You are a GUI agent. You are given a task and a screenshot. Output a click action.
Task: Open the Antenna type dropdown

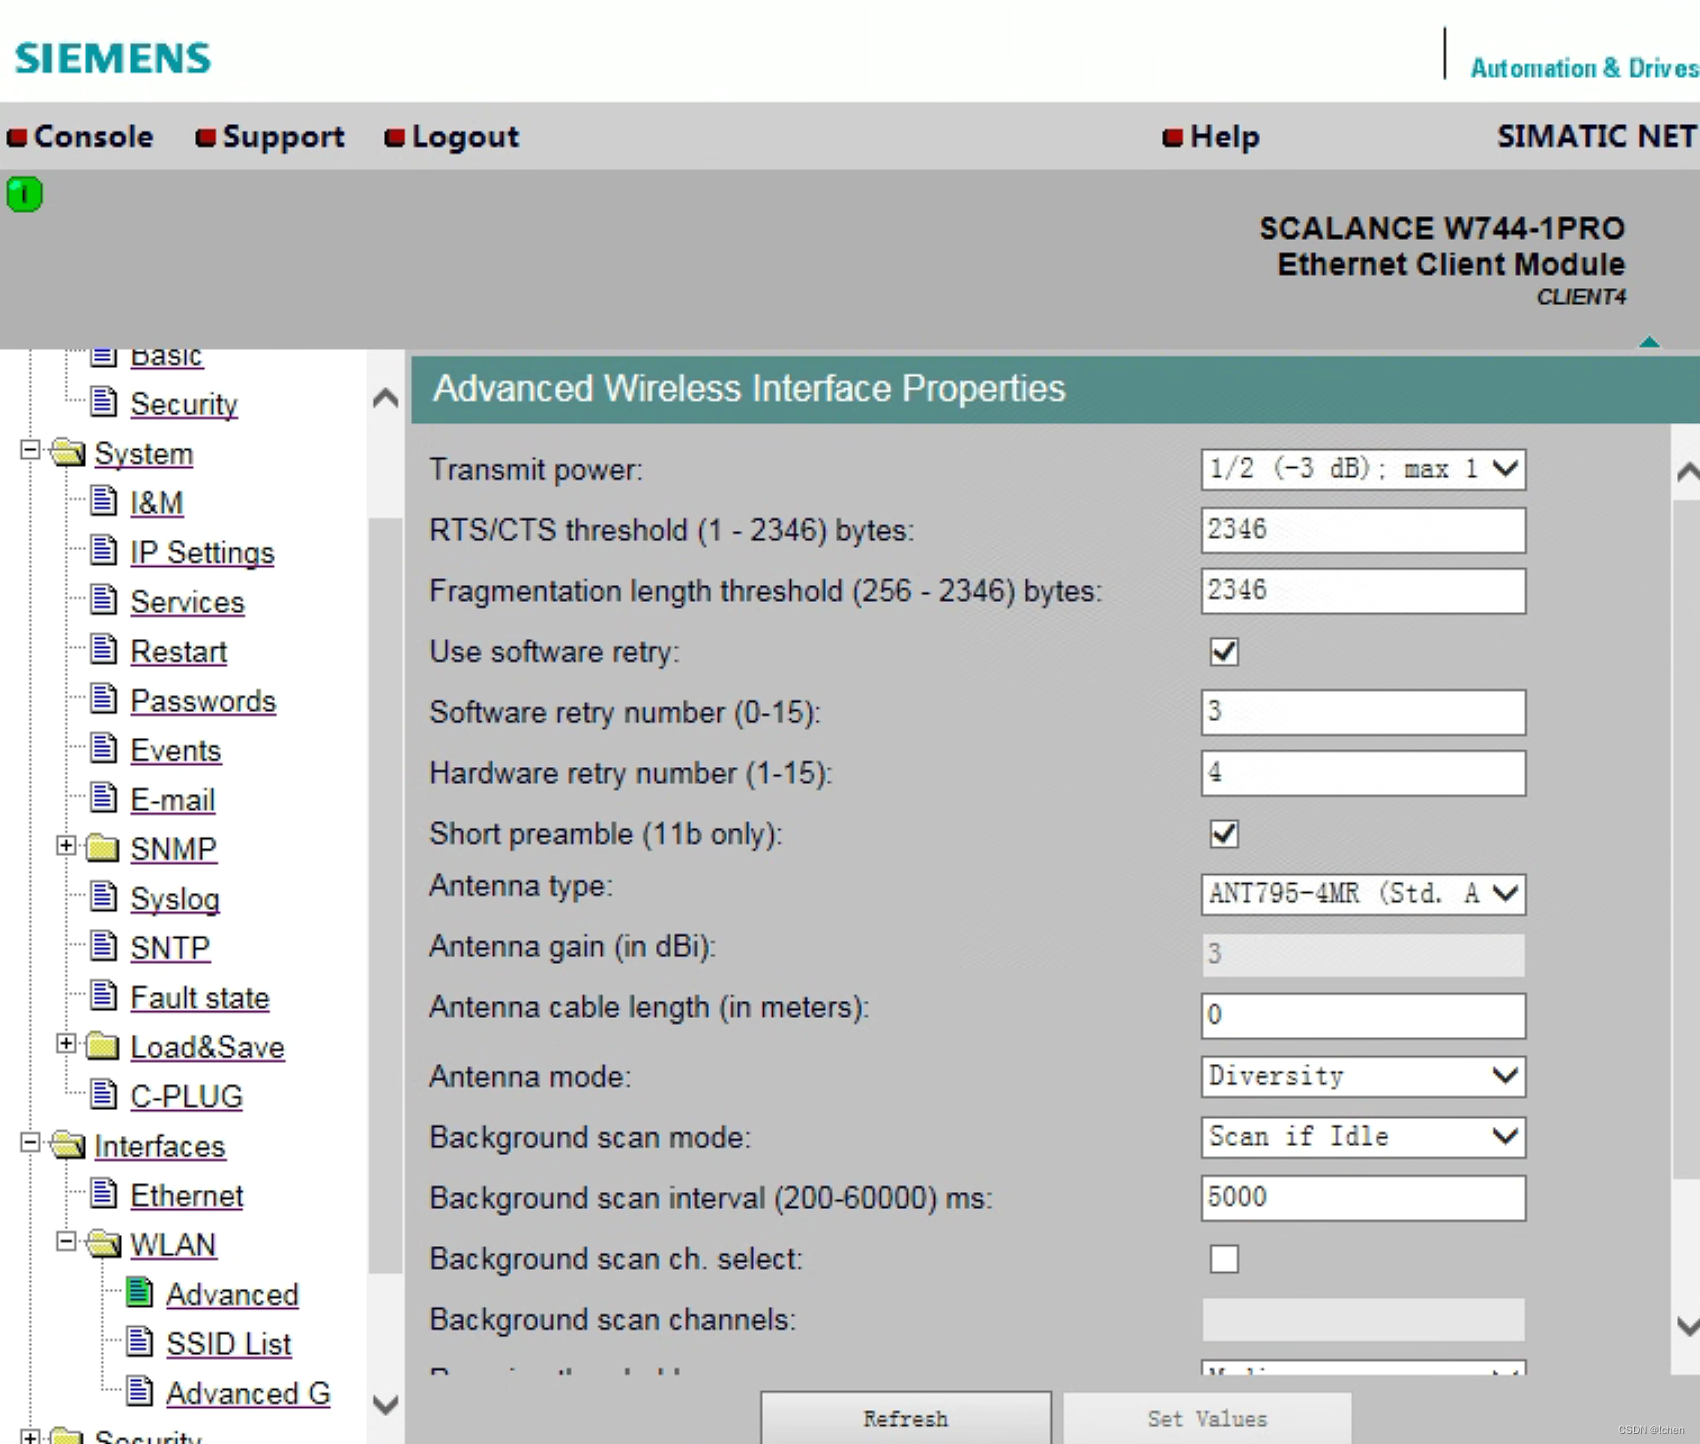point(1363,894)
